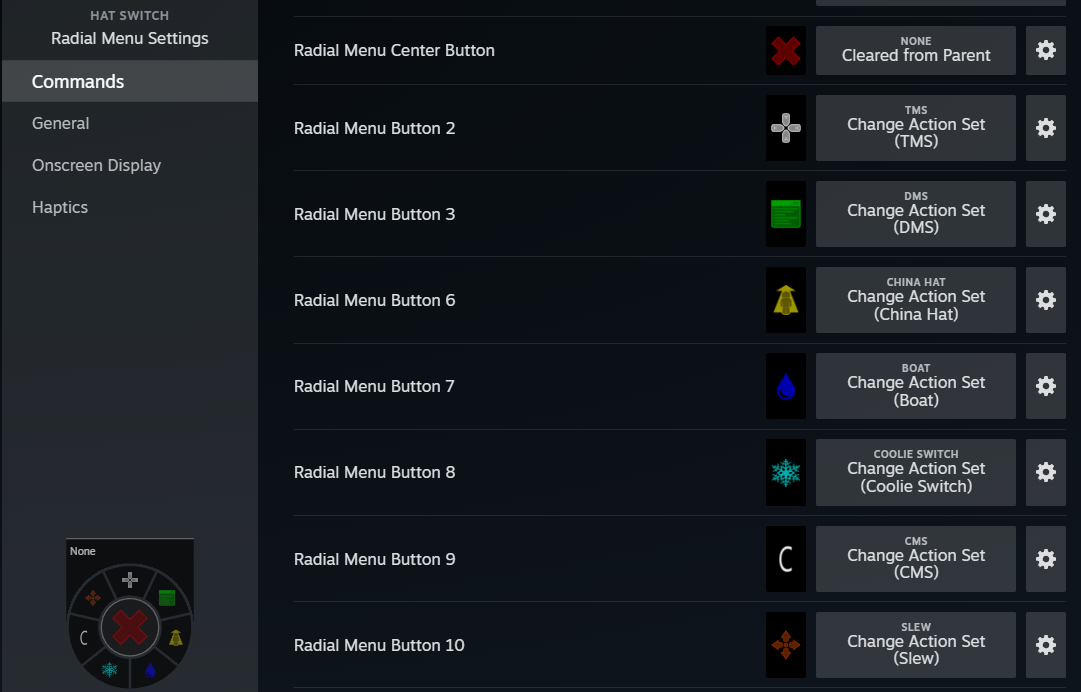Open the Onscreen Display tab
1081x692 pixels.
click(x=96, y=166)
